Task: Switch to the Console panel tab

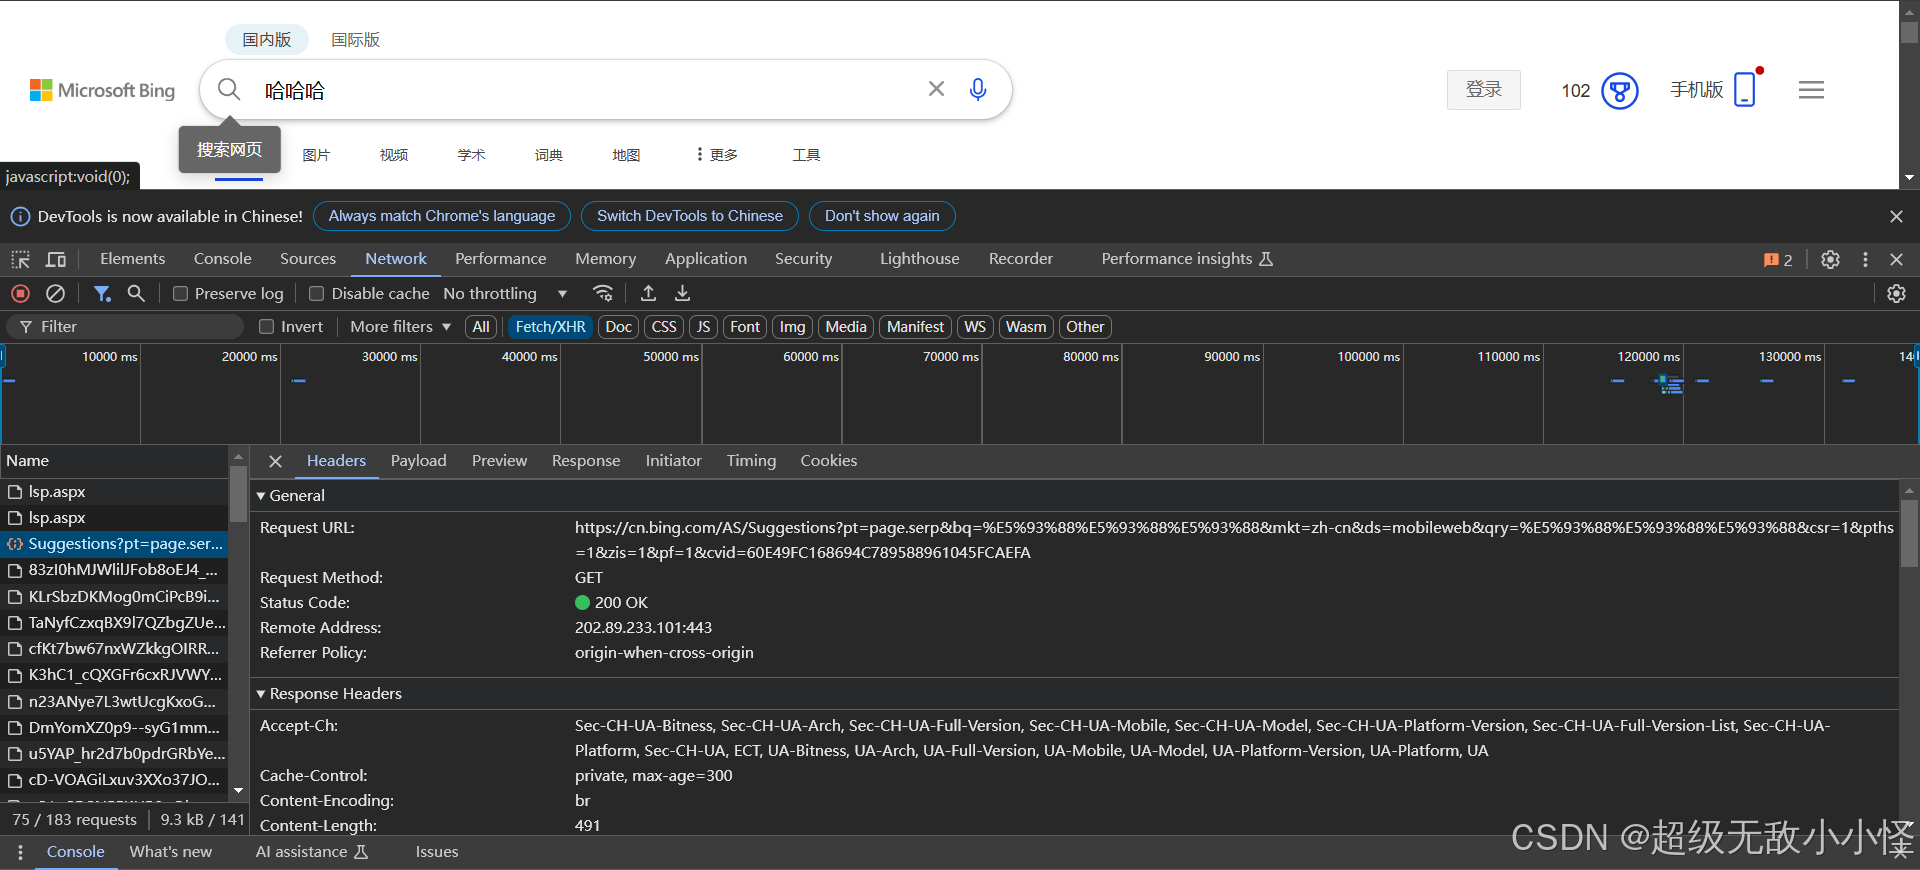Action: [x=222, y=259]
